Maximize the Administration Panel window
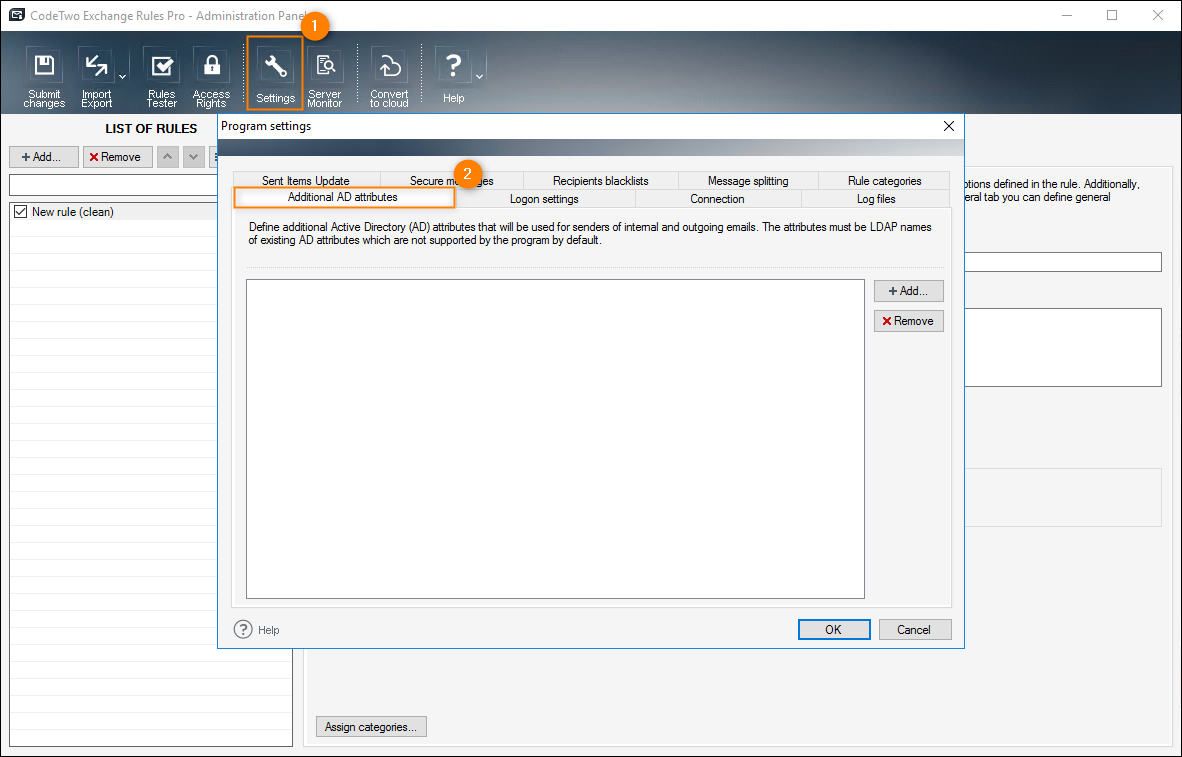This screenshot has height=757, width=1182. coord(1112,15)
